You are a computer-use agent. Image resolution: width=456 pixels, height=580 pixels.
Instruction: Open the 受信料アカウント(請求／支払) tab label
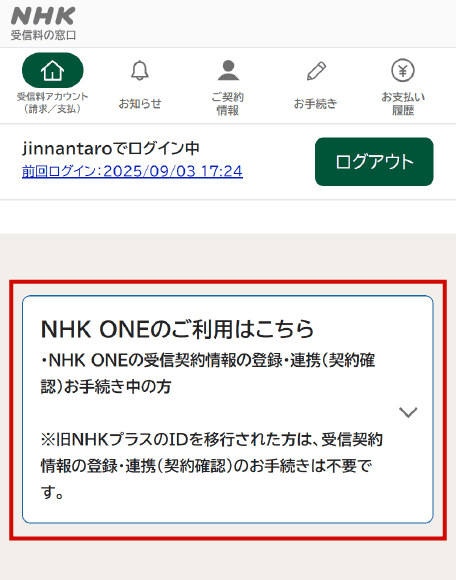pos(53,103)
